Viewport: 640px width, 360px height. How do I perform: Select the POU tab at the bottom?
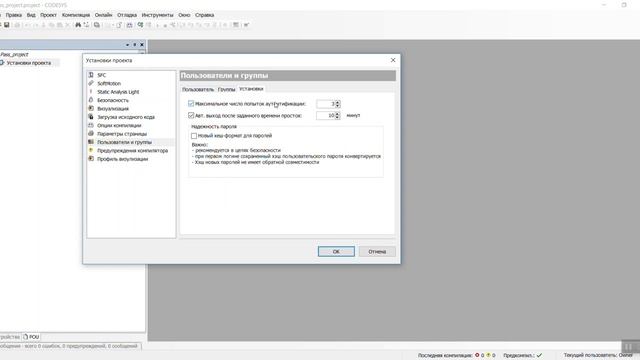pyautogui.click(x=31, y=337)
